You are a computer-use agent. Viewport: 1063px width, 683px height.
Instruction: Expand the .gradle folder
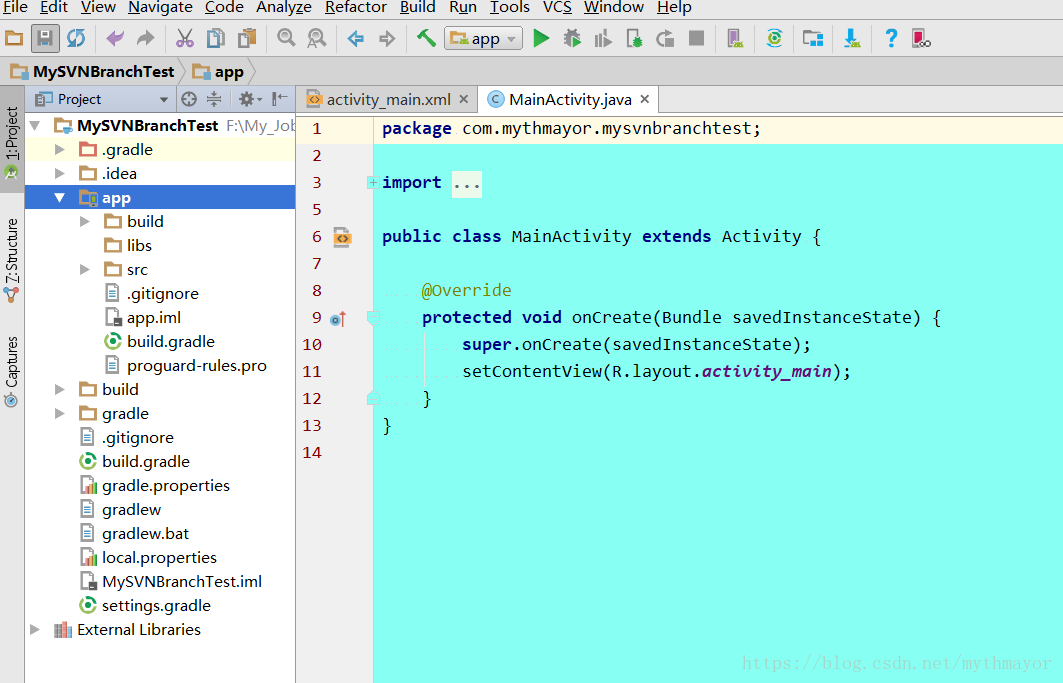tap(60, 149)
